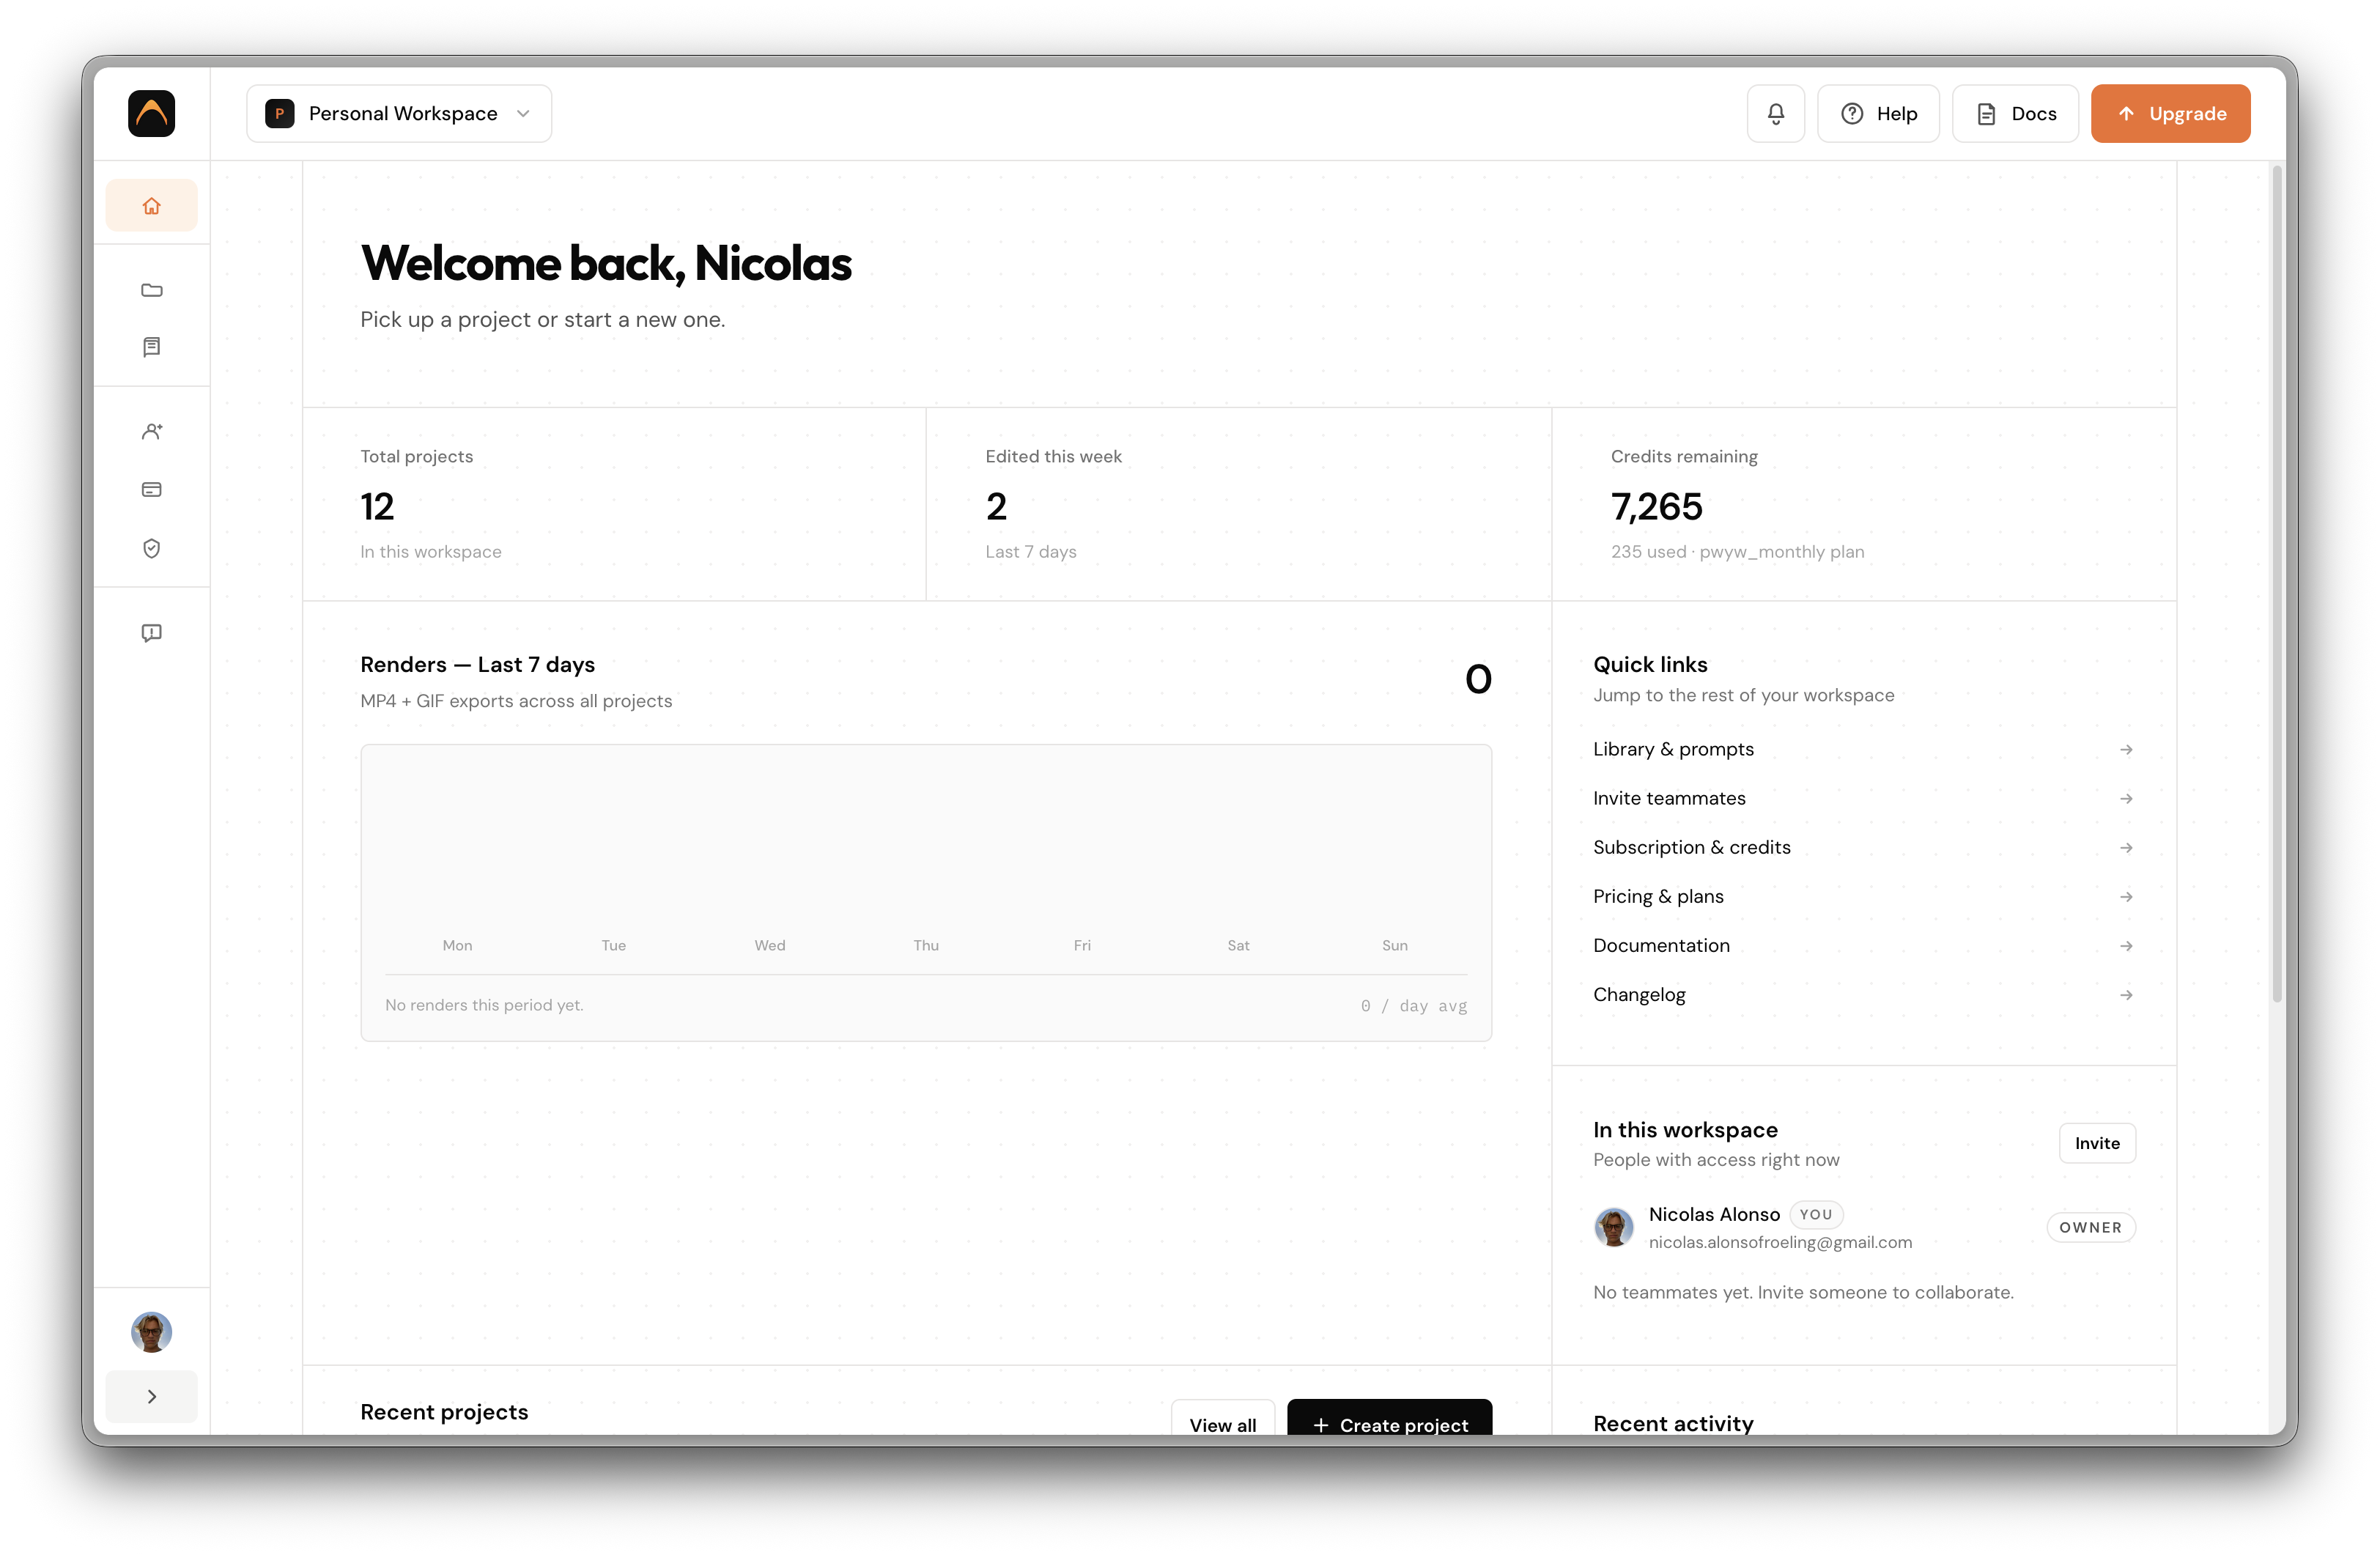Open Docs from the top bar
2380x1555 pixels.
click(x=2016, y=113)
